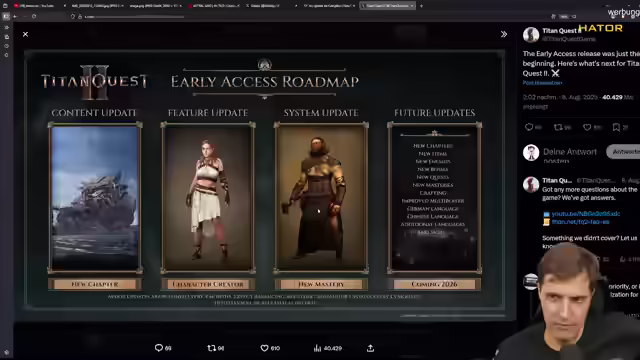Click the top chevron icon in browser sidebar
Viewport: 640px width, 360px height.
6,27
